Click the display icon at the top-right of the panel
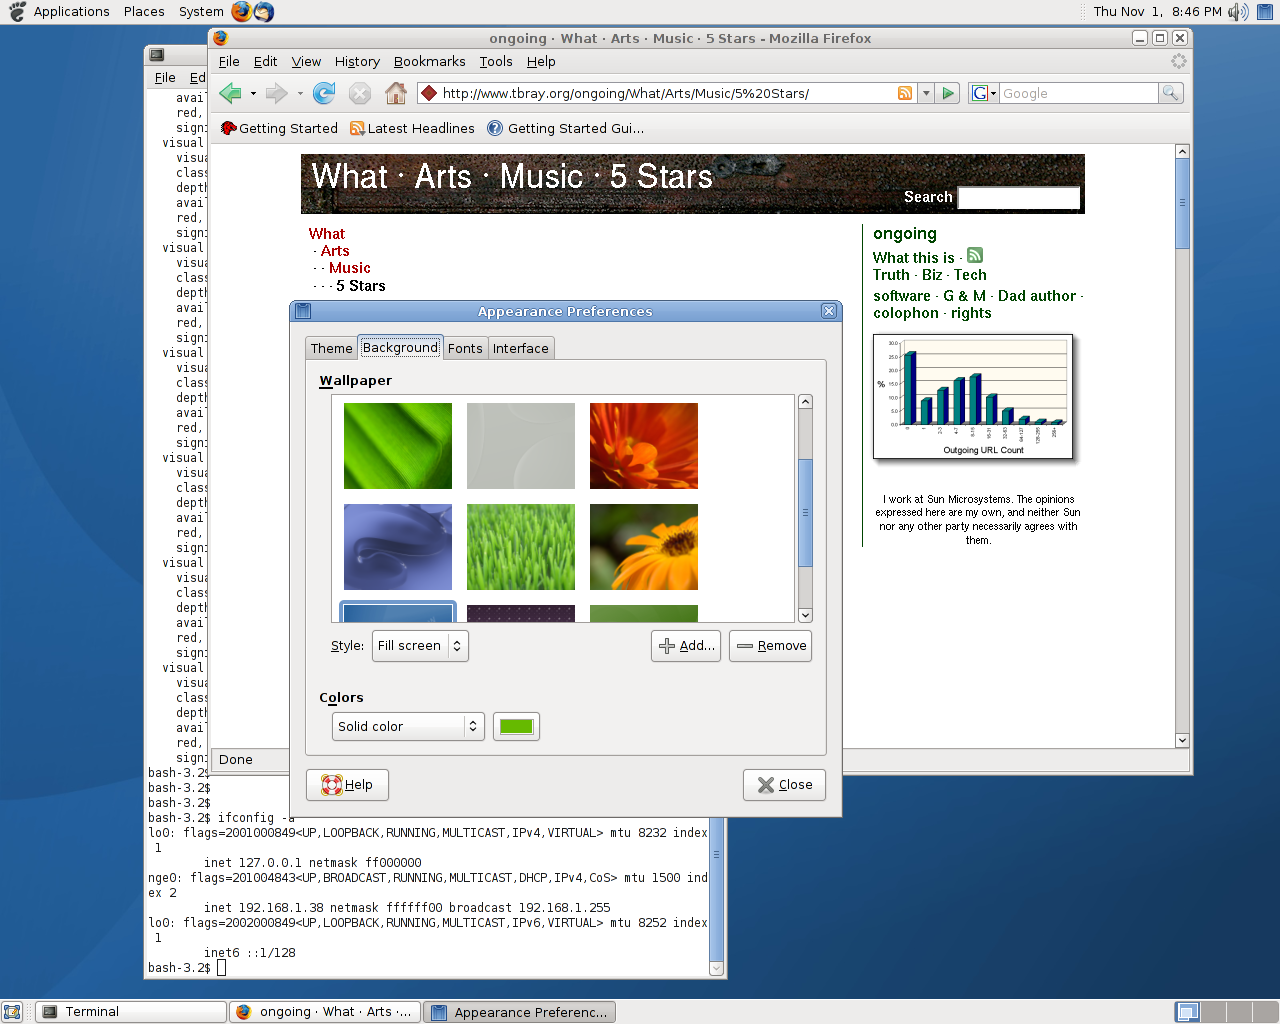Viewport: 1280px width, 1024px height. [1265, 11]
